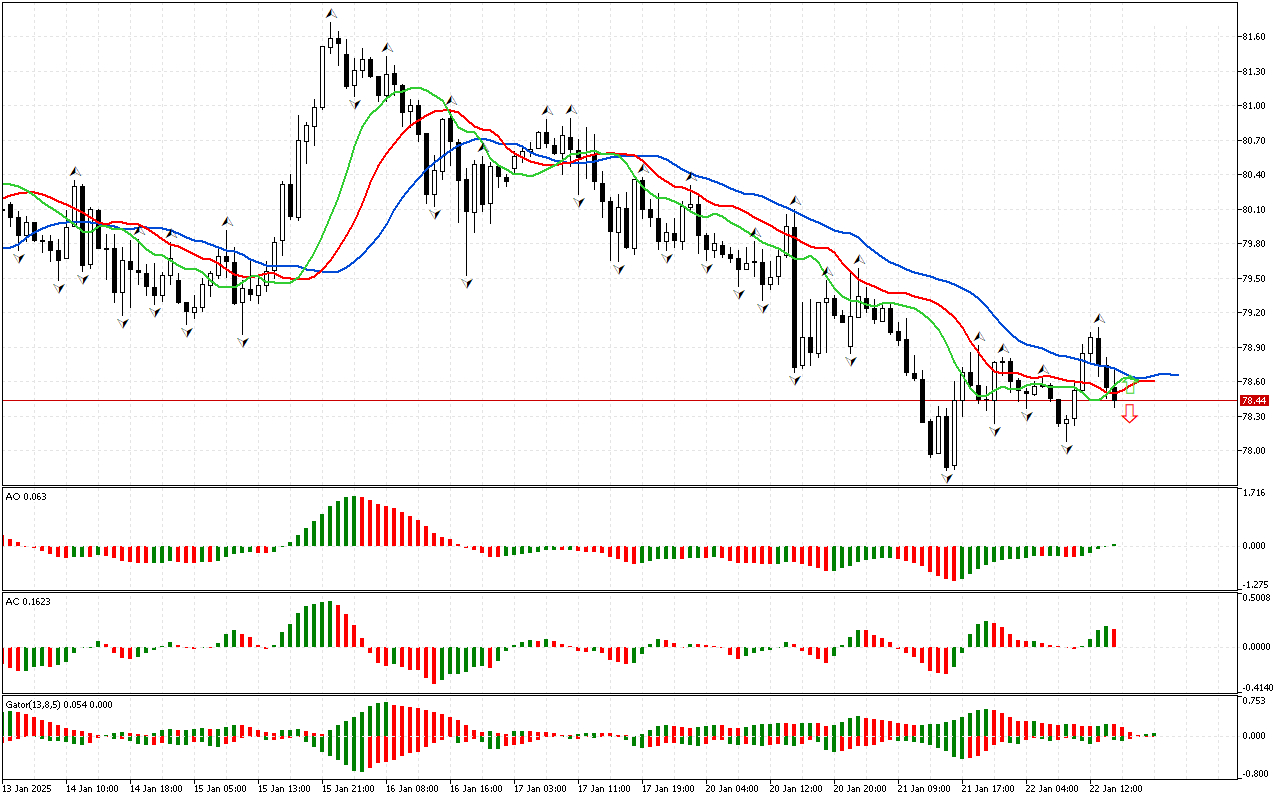Click the 20 Jan 04:00 time label

coord(730,789)
